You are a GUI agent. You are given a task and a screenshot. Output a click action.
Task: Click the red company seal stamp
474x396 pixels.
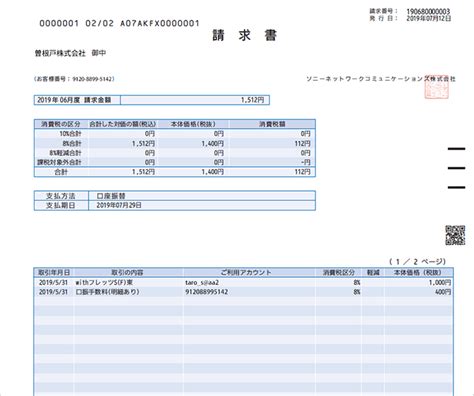[x=436, y=88]
